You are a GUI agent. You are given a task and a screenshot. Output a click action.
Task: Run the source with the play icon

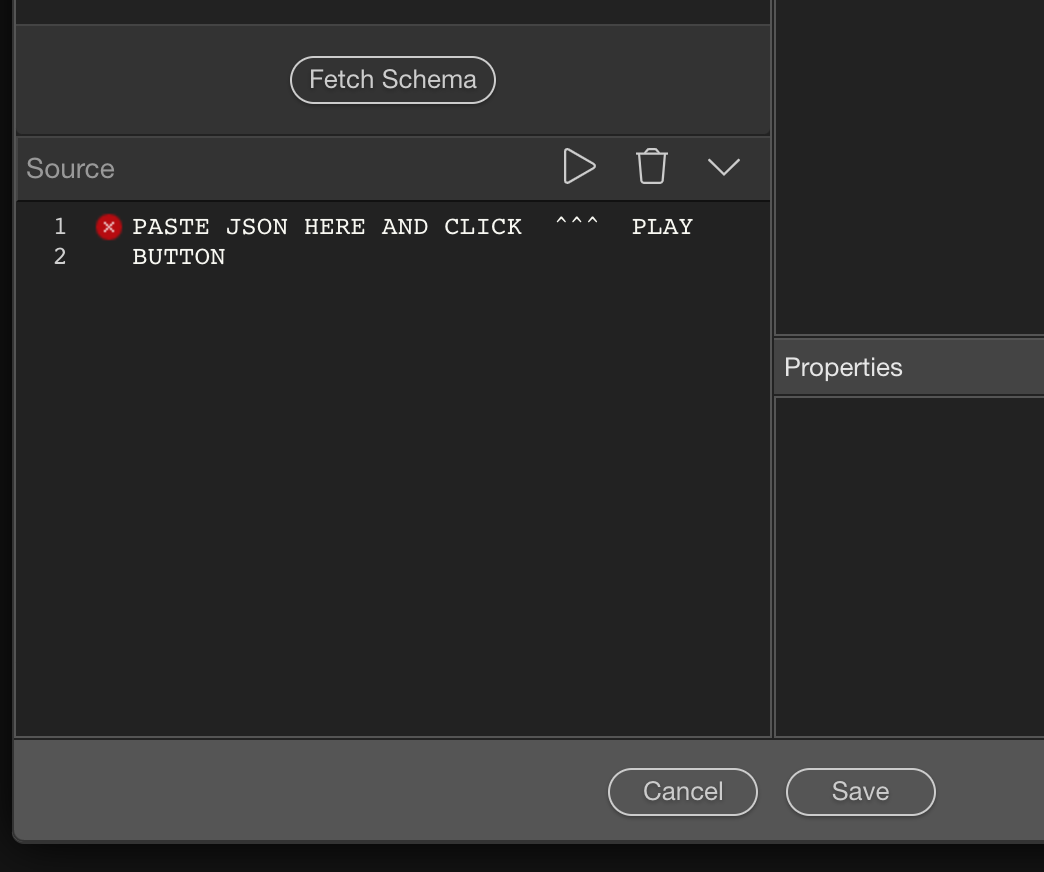(579, 167)
